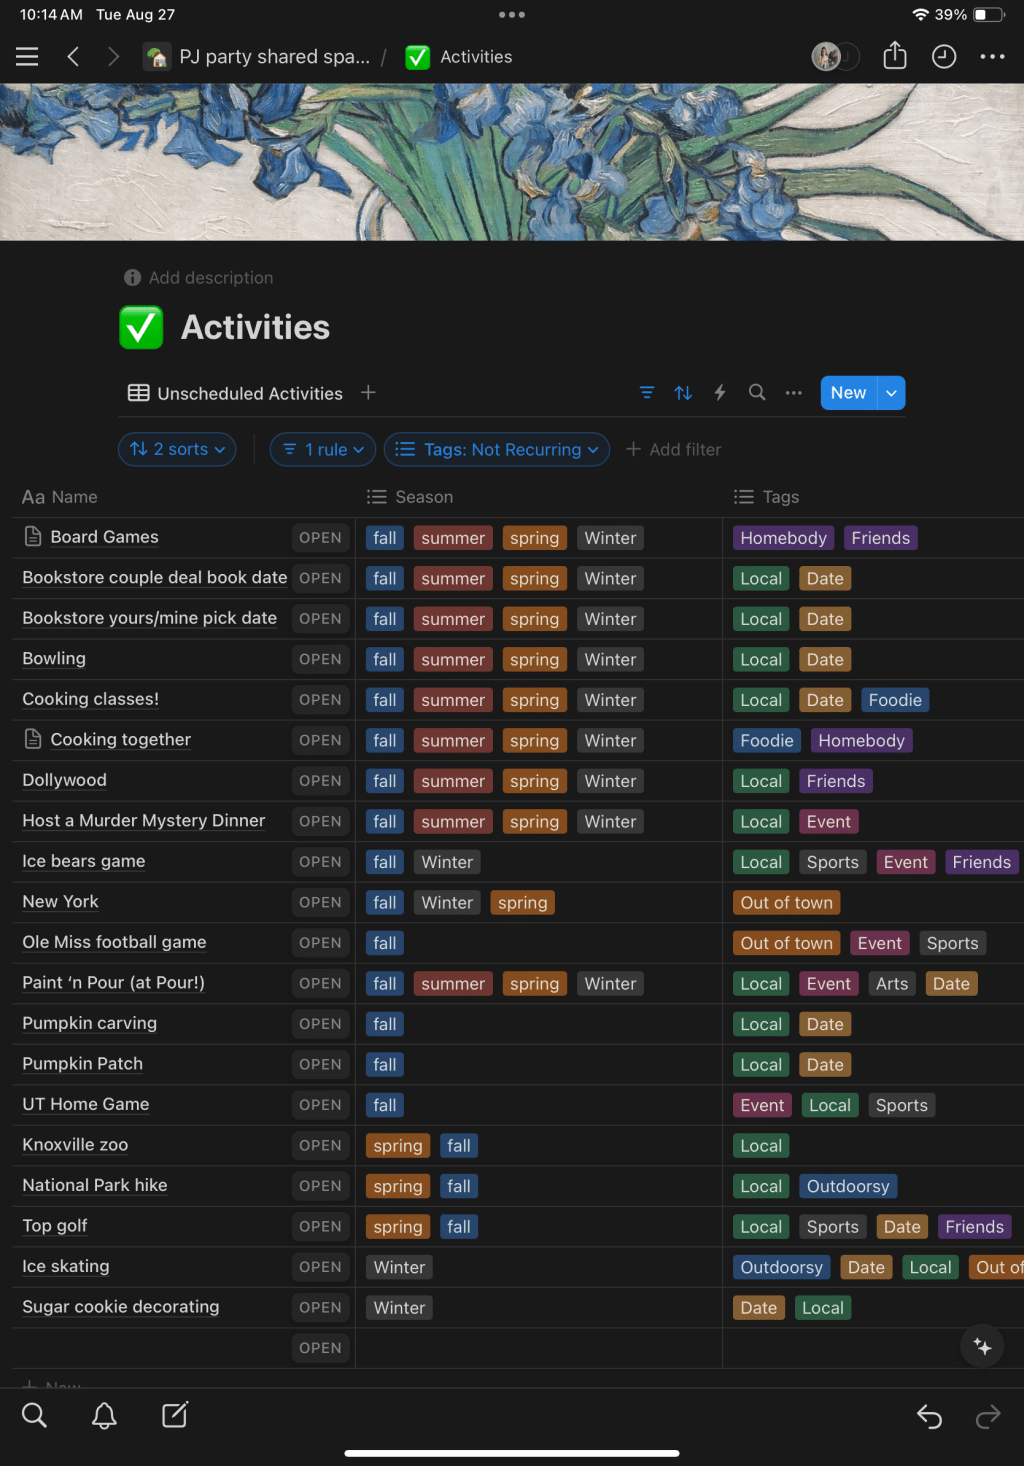Image resolution: width=1024 pixels, height=1466 pixels.
Task: Search the database with magnifier icon
Action: point(757,393)
